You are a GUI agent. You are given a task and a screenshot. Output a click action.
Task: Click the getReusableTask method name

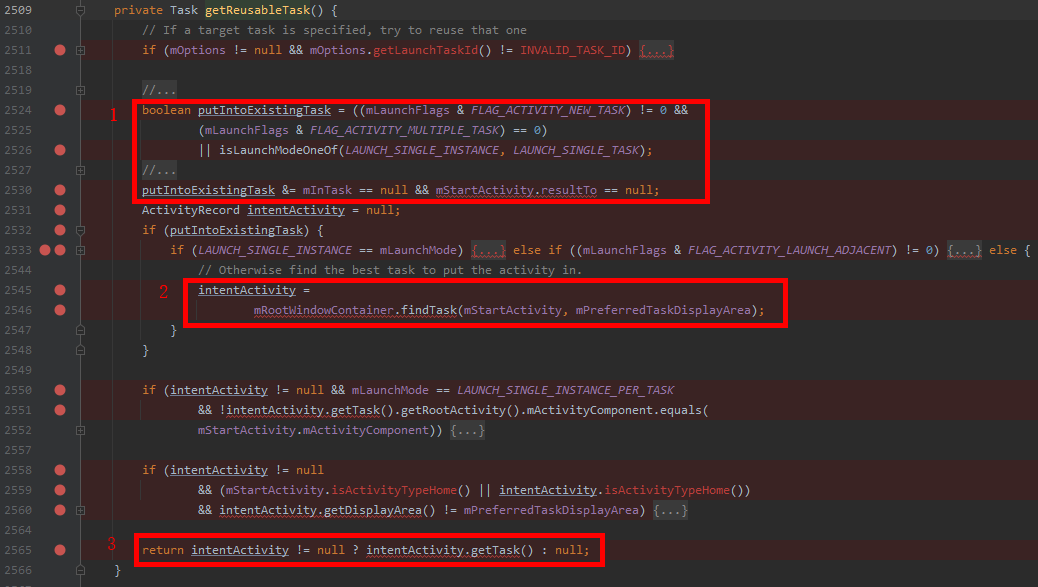tap(258, 10)
